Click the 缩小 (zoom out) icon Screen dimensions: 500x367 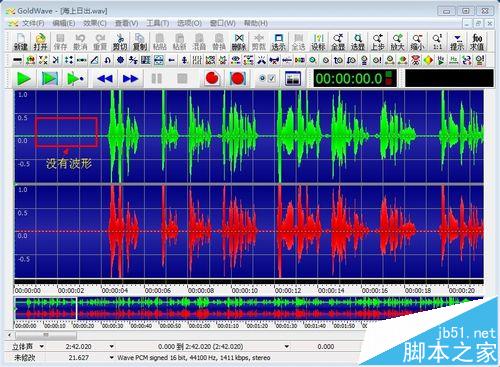tap(417, 42)
